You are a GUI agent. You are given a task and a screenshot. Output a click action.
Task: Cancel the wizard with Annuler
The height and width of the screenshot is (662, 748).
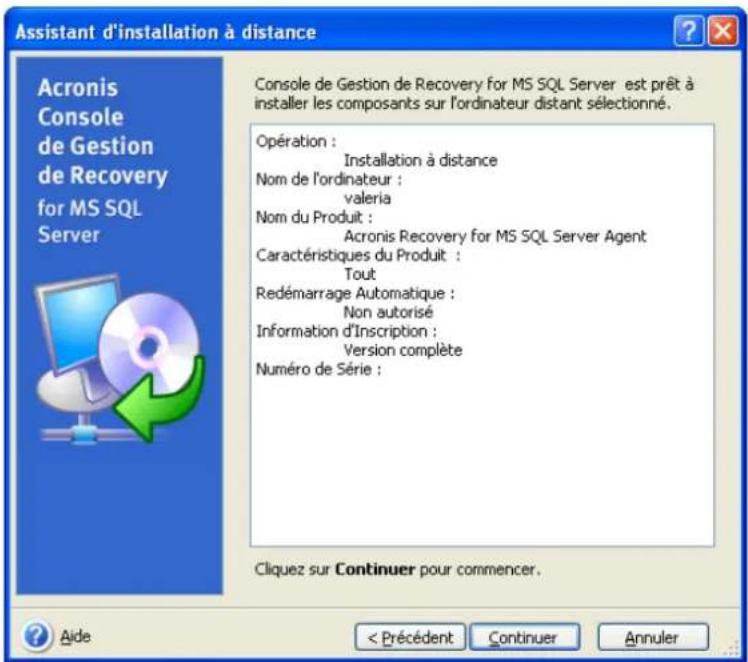(x=653, y=637)
